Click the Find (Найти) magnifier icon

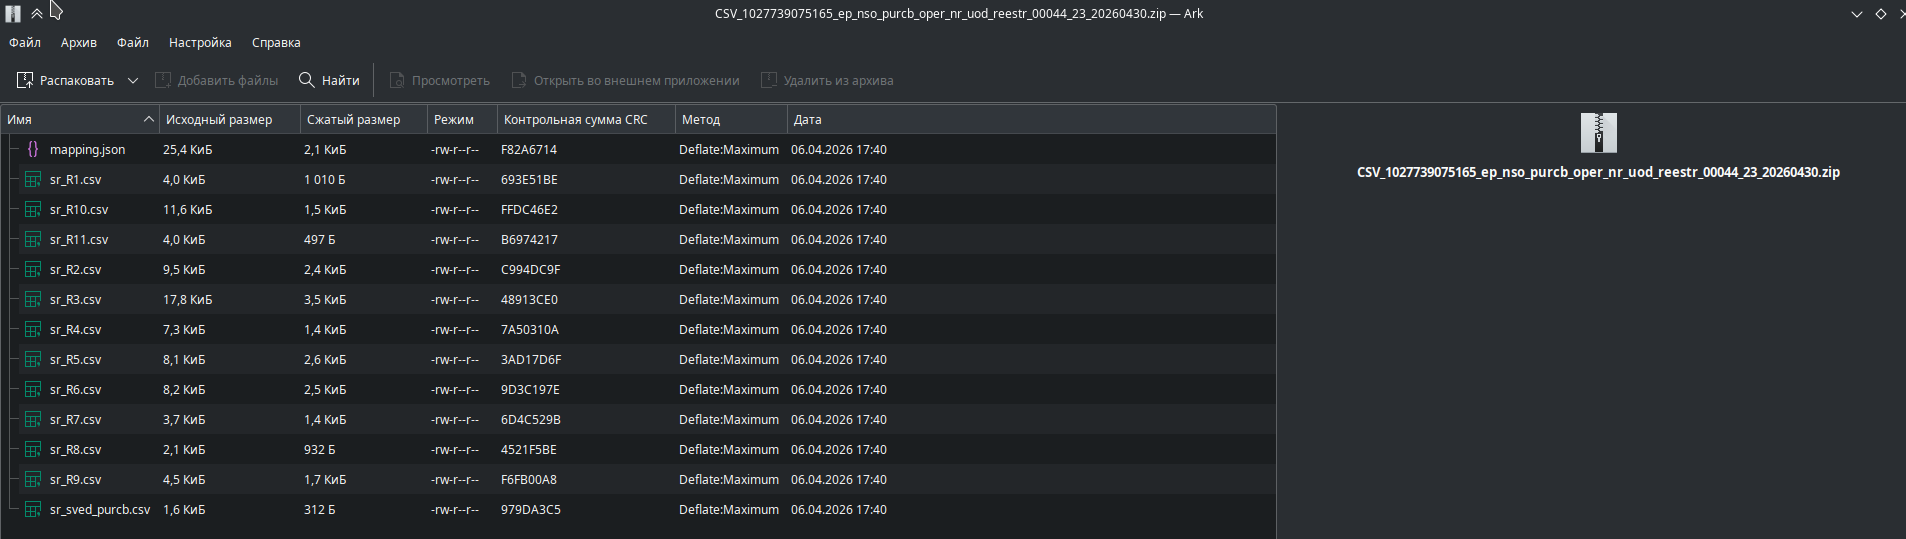[307, 80]
